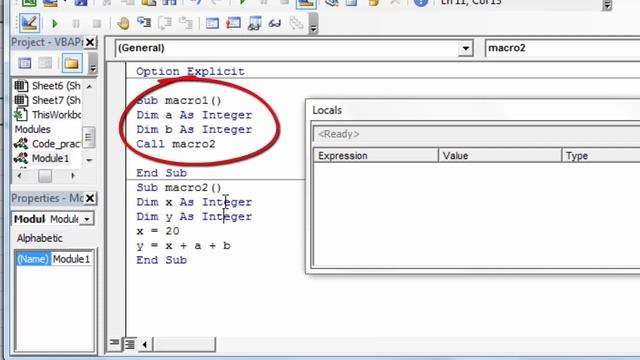Click the Call Stack icon
The image size is (640, 360).
[x=296, y=23]
